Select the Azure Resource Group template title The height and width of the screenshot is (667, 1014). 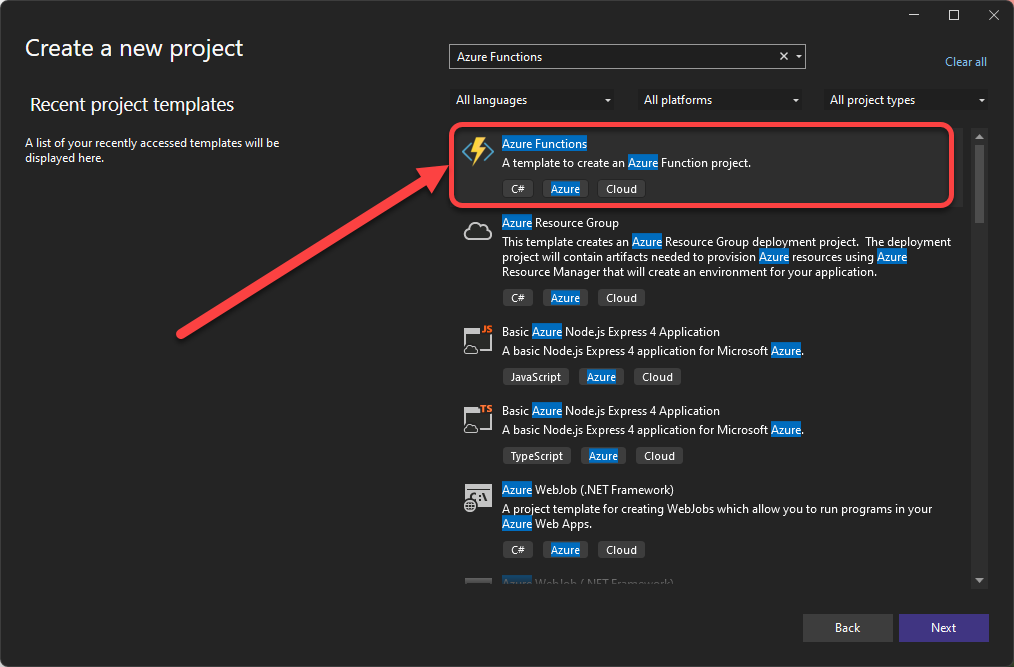point(560,223)
